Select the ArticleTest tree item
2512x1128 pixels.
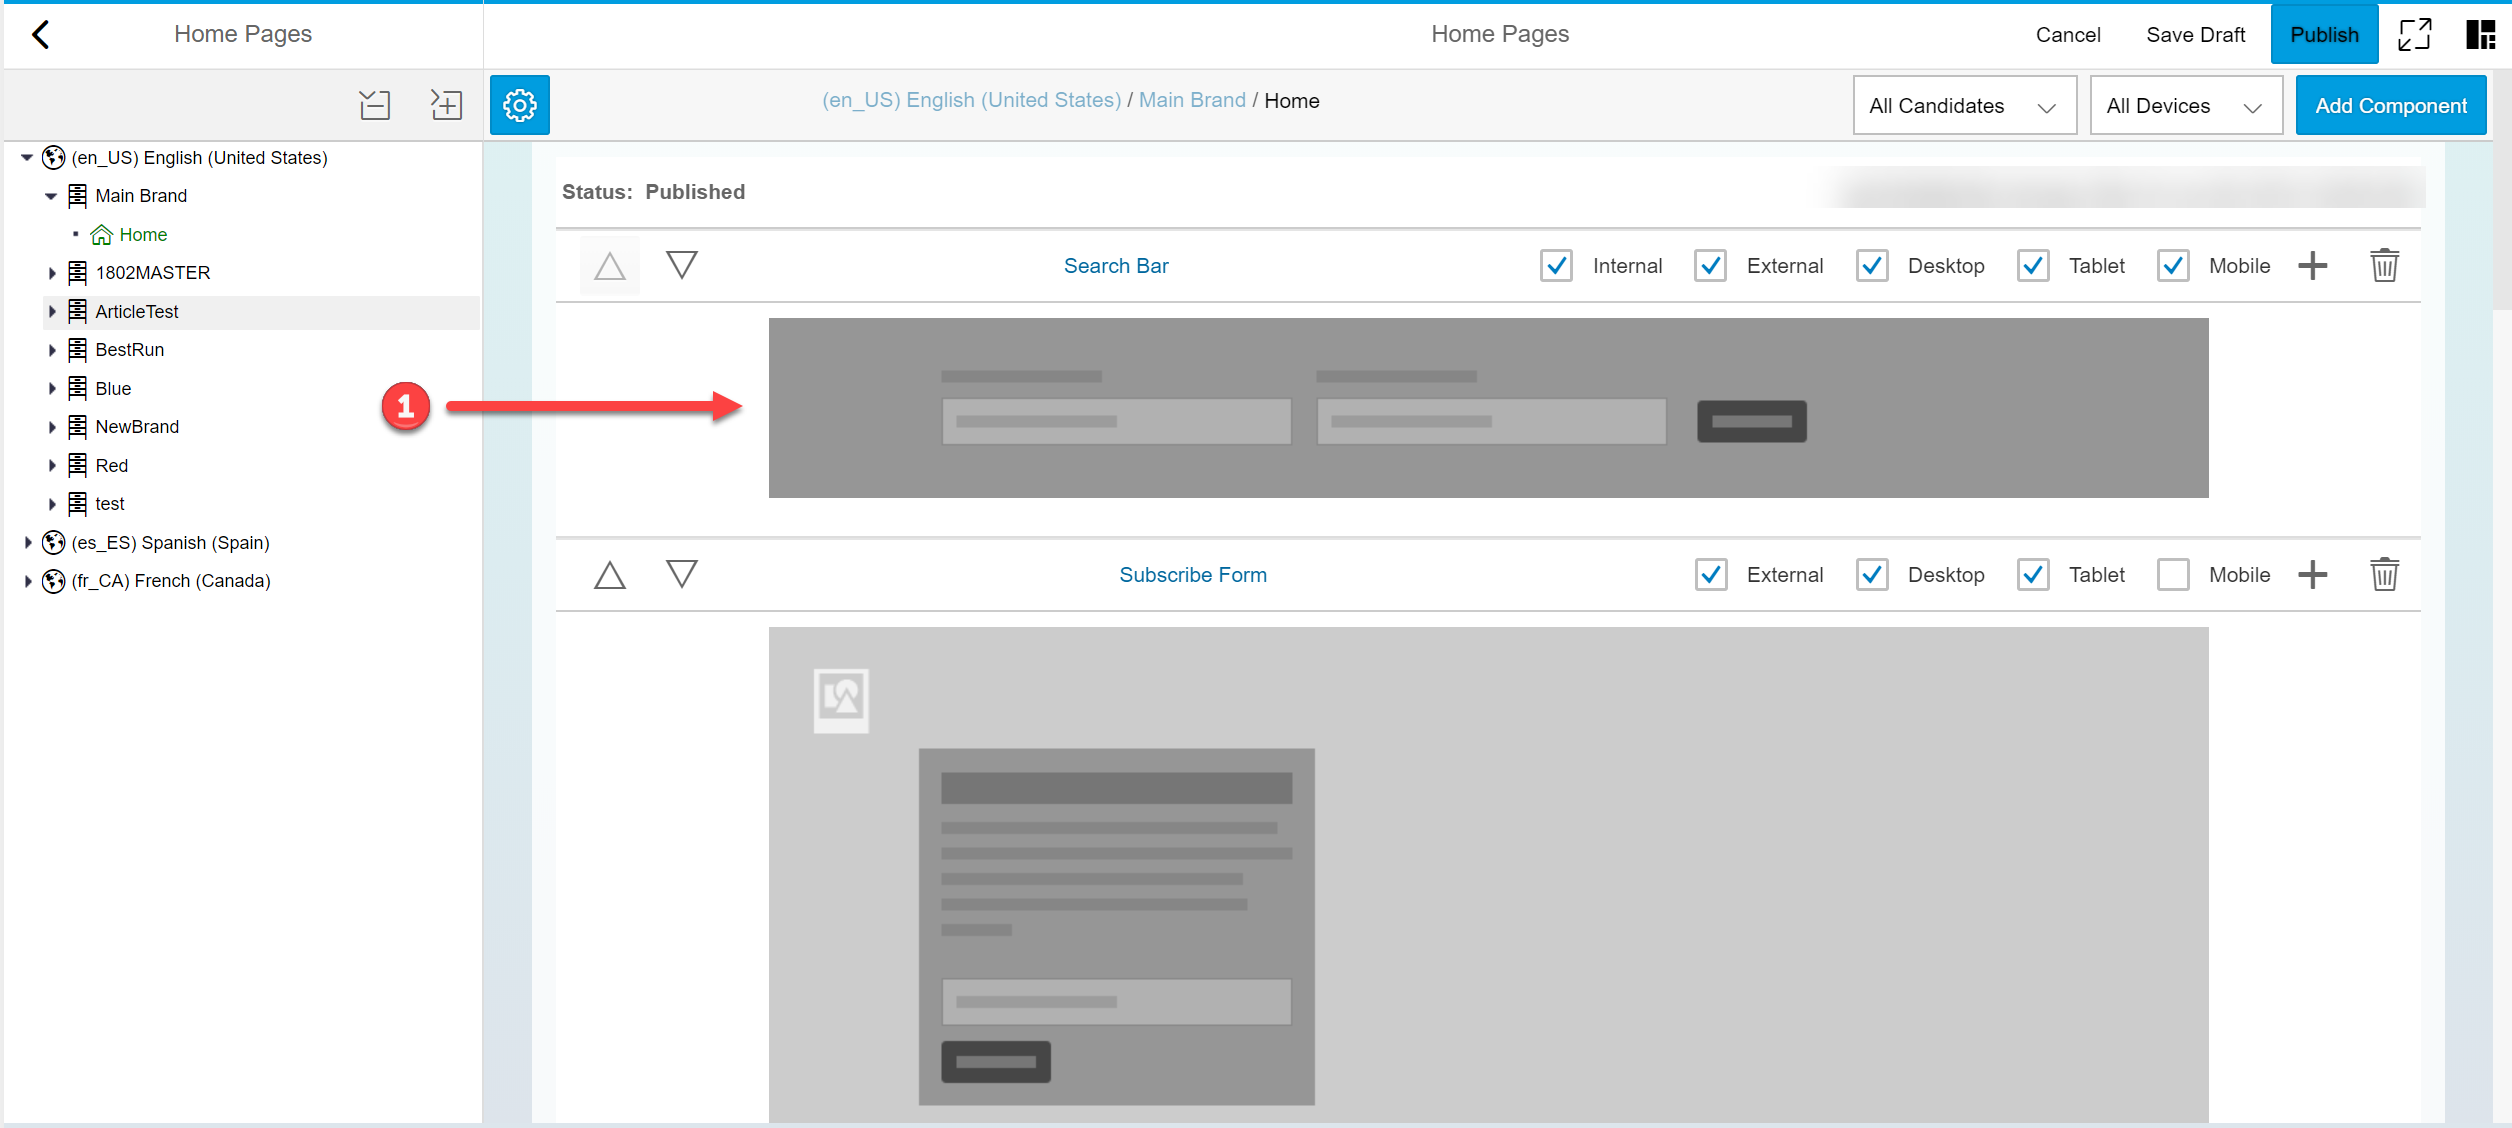click(137, 312)
